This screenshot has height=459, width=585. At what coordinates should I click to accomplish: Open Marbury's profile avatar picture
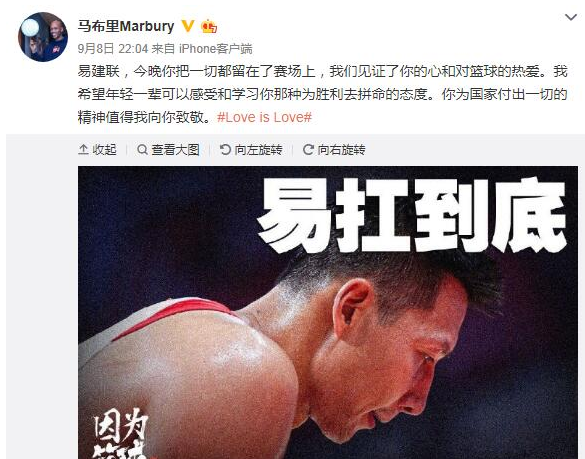tap(43, 37)
